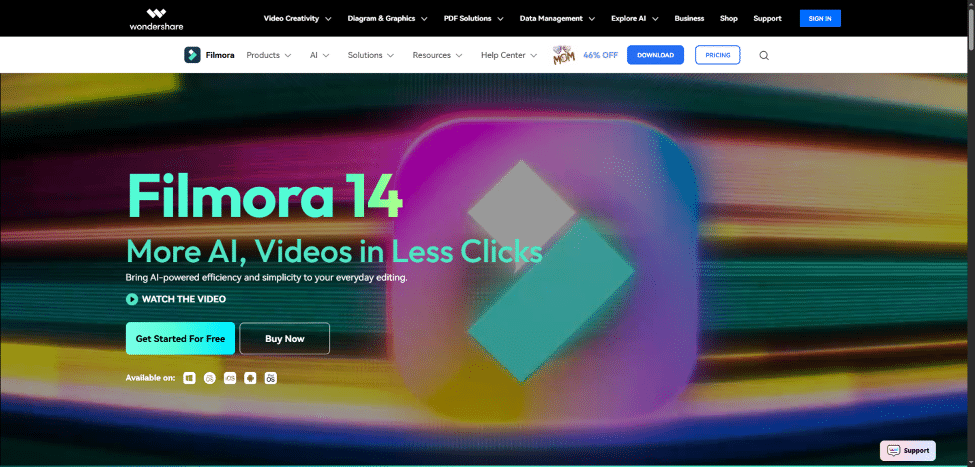Open the Solutions dropdown menu
This screenshot has width=977, height=468.
tap(371, 55)
